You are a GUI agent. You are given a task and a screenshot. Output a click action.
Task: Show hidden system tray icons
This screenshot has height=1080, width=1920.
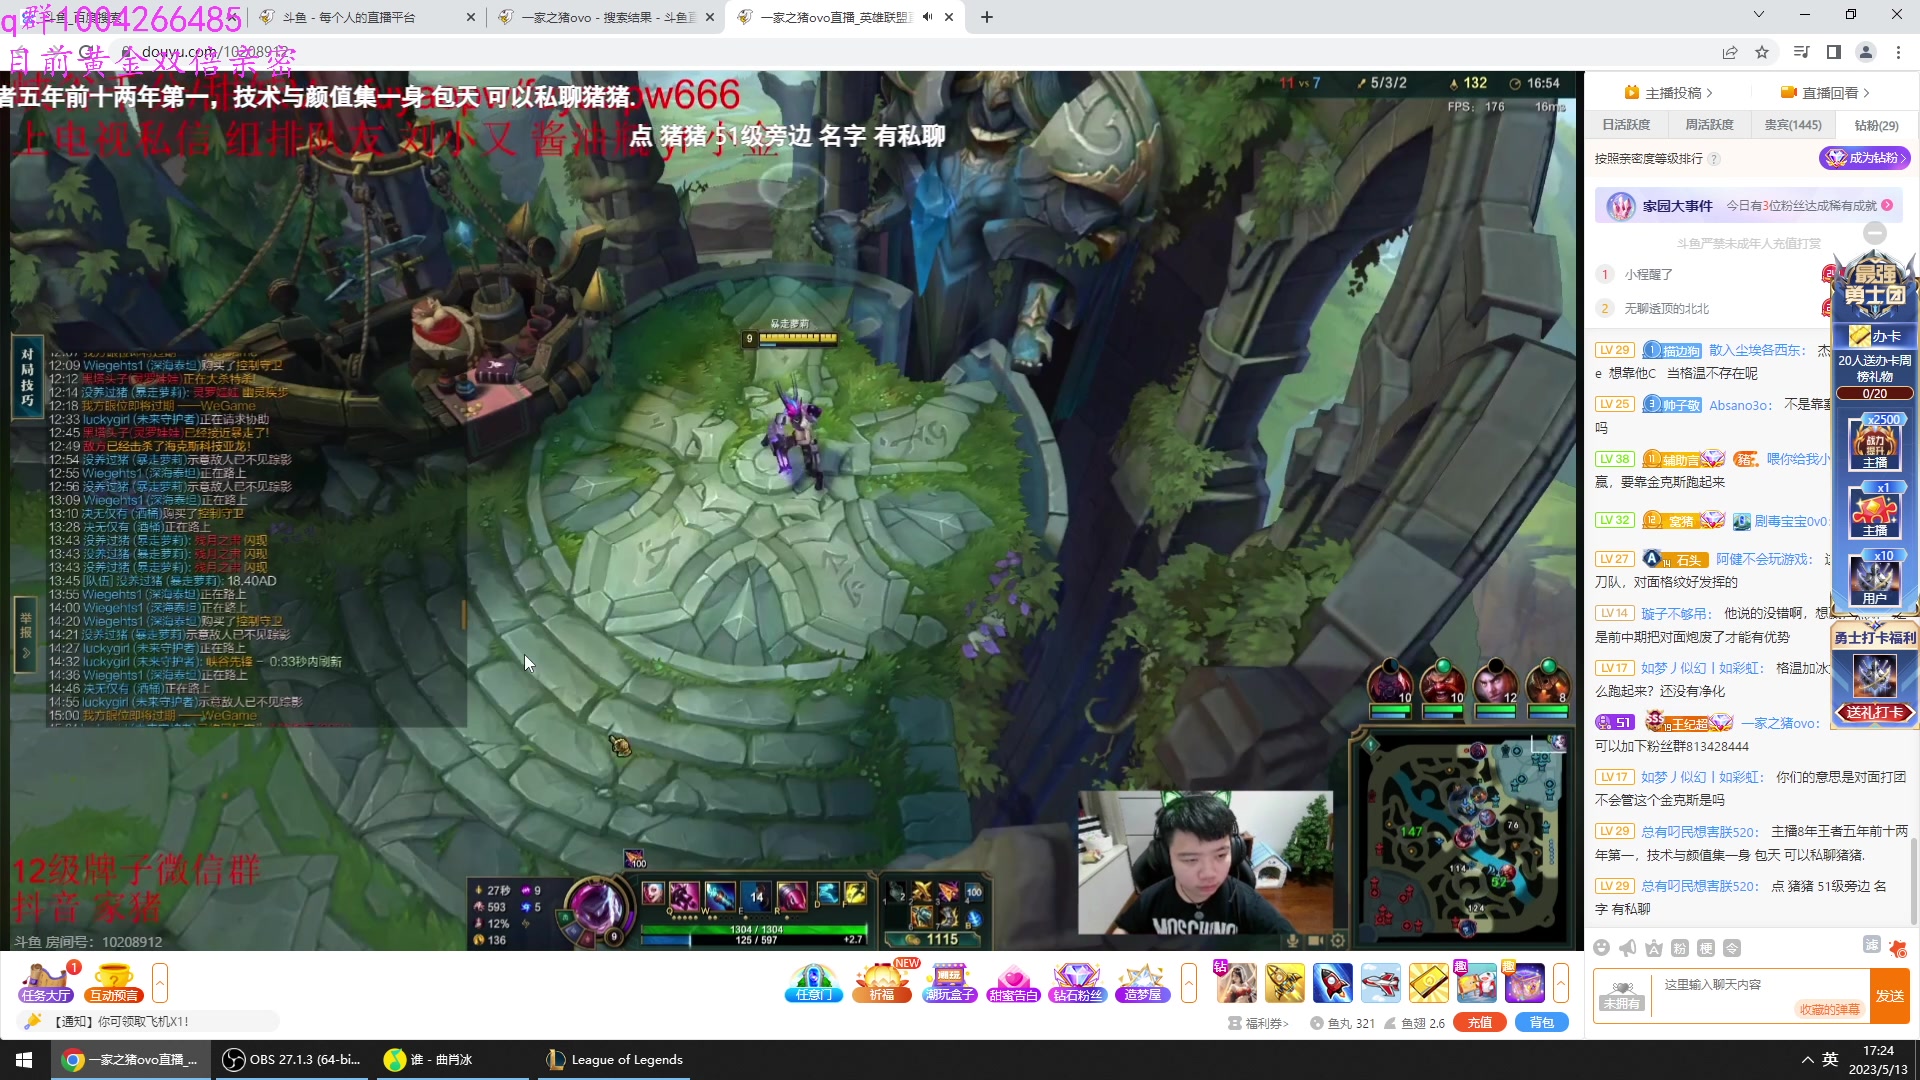(x=1807, y=1060)
